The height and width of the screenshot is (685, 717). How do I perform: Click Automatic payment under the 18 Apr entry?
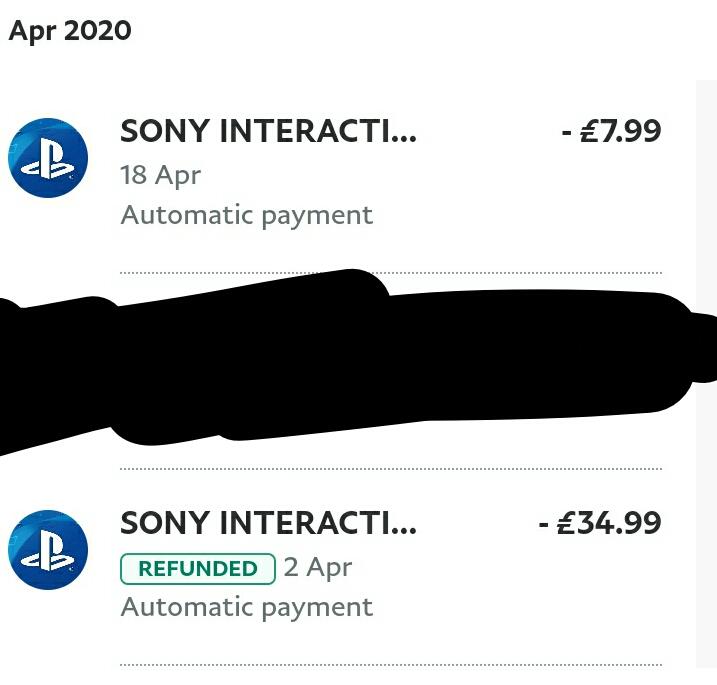pos(246,215)
